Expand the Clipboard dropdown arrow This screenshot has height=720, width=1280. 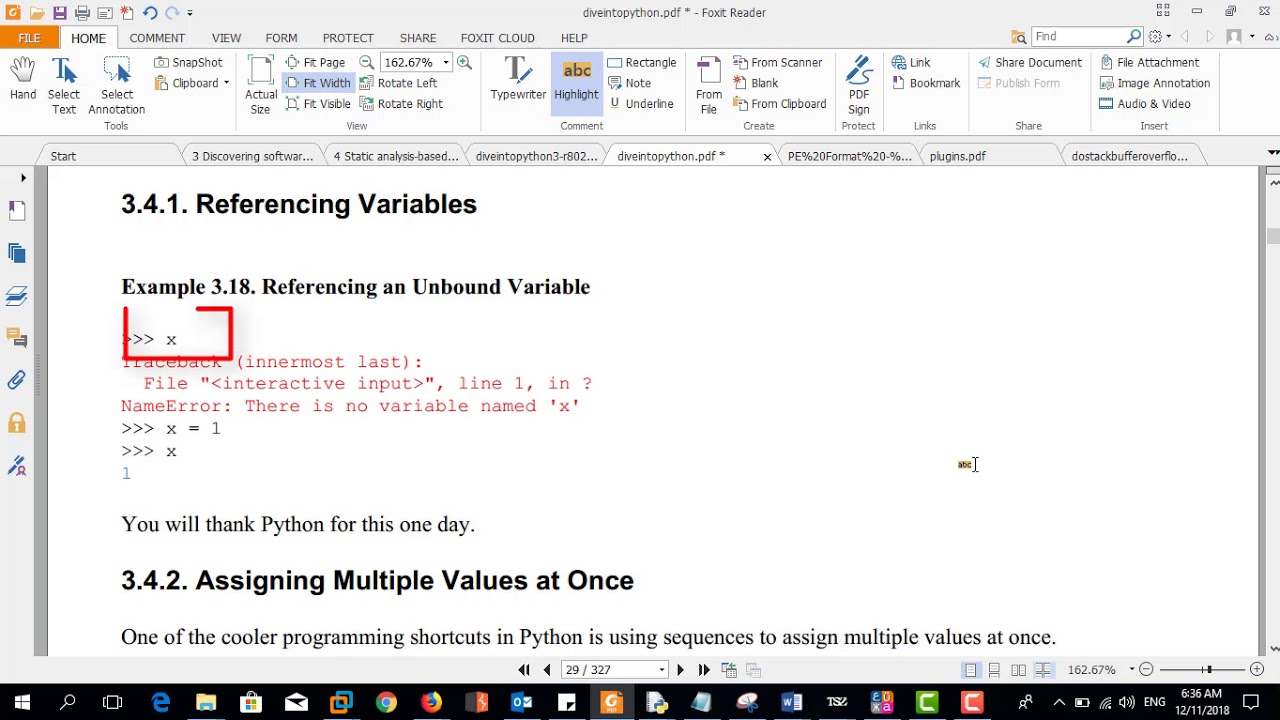(x=227, y=83)
